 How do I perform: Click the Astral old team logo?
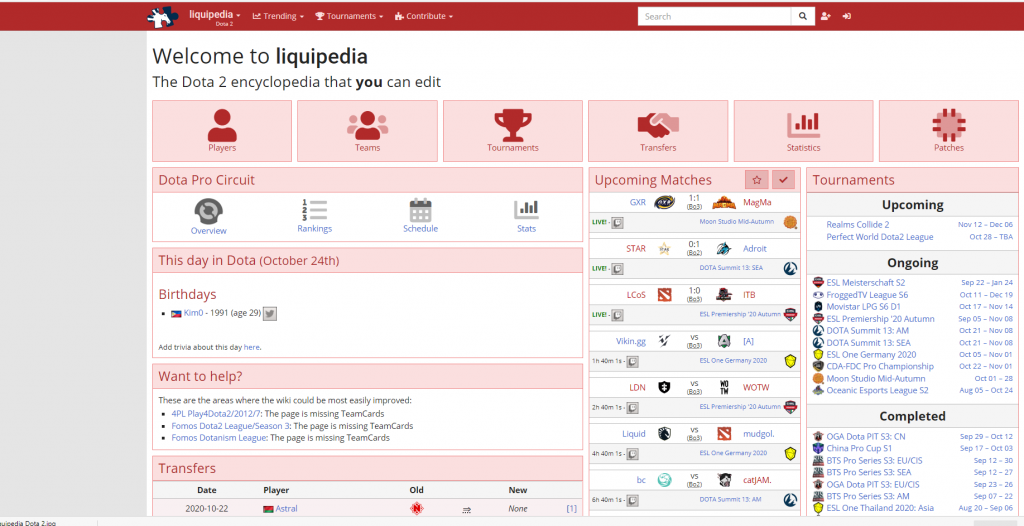click(417, 508)
